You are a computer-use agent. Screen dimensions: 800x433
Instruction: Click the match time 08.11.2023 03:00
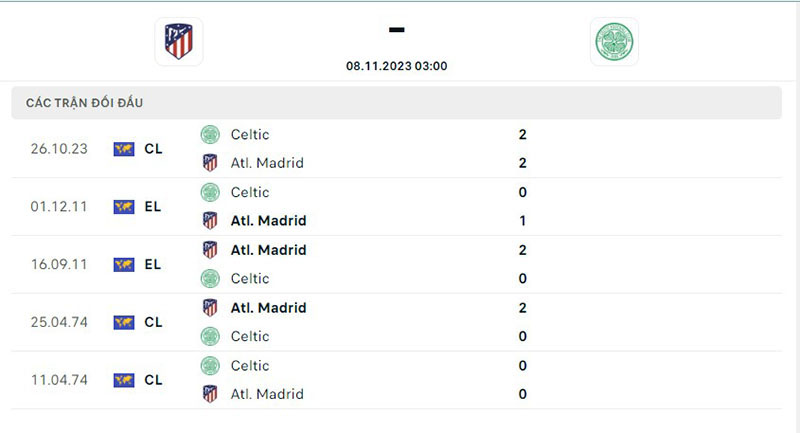click(x=396, y=66)
